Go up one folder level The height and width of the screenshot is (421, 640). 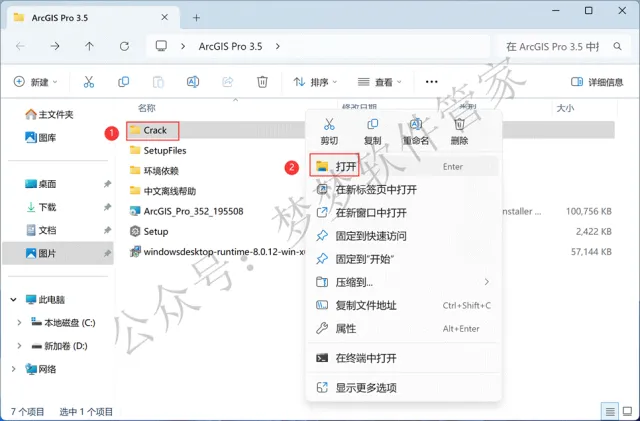[89, 46]
